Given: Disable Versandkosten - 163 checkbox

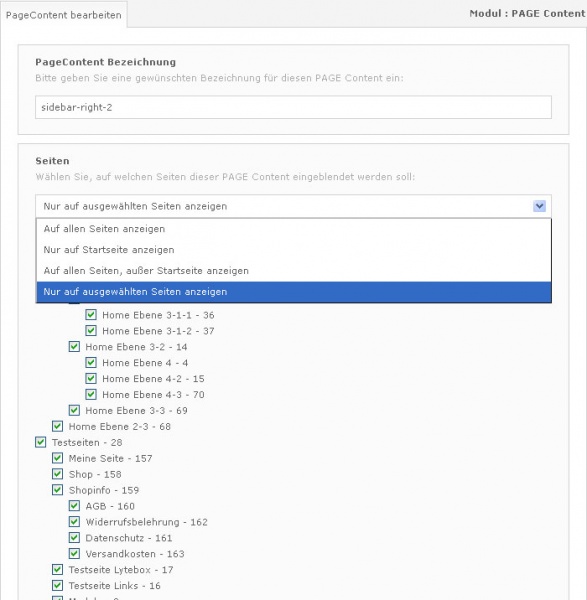Looking at the screenshot, I should [74, 554].
